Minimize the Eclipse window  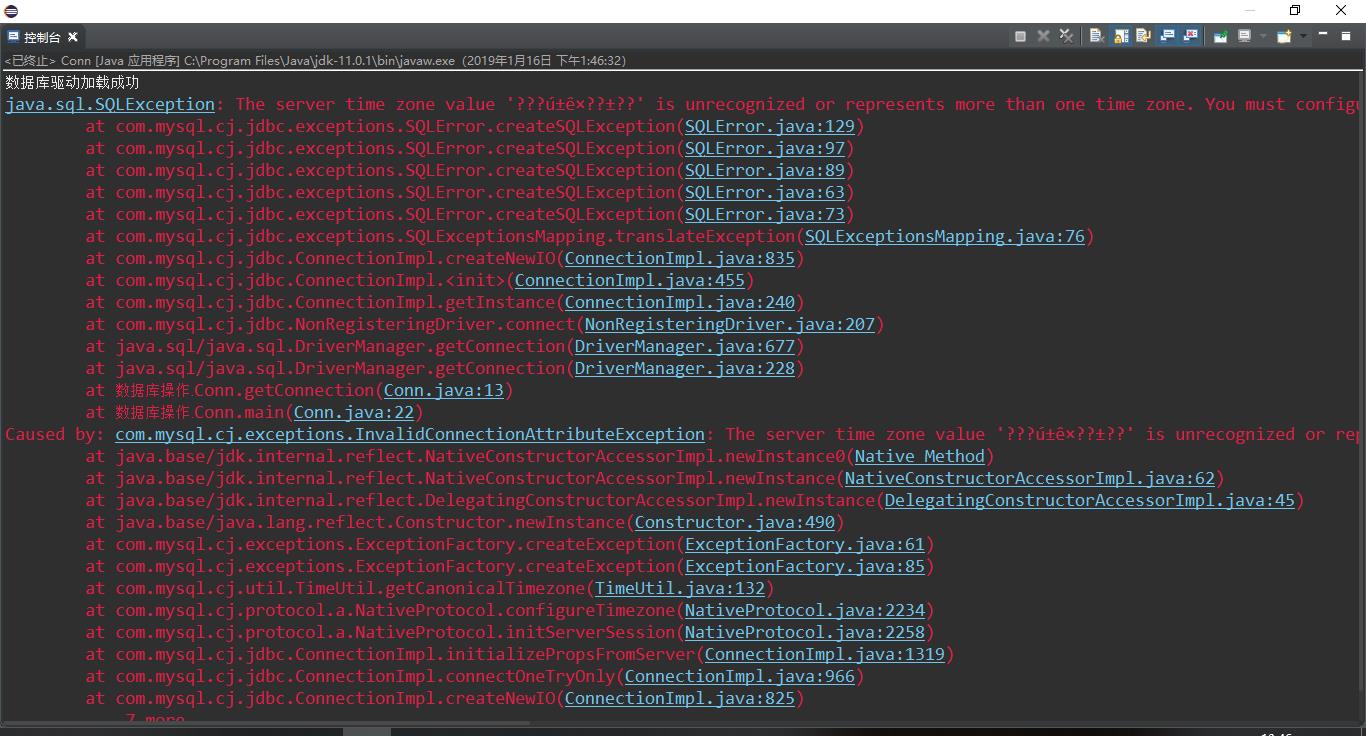point(1249,10)
